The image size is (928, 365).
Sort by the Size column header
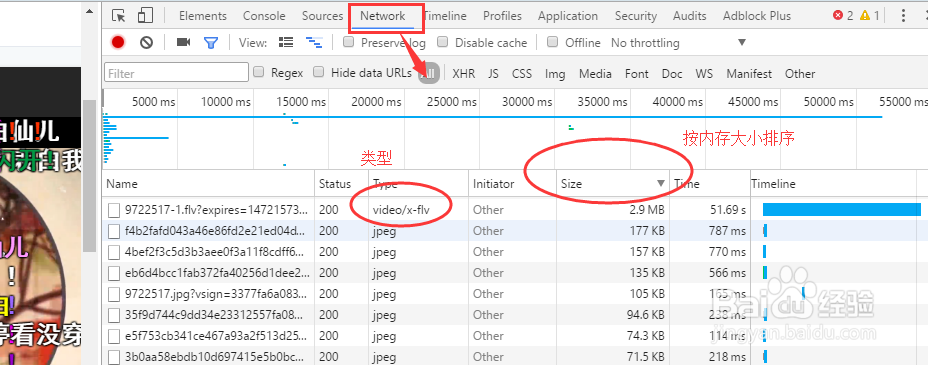[613, 184]
